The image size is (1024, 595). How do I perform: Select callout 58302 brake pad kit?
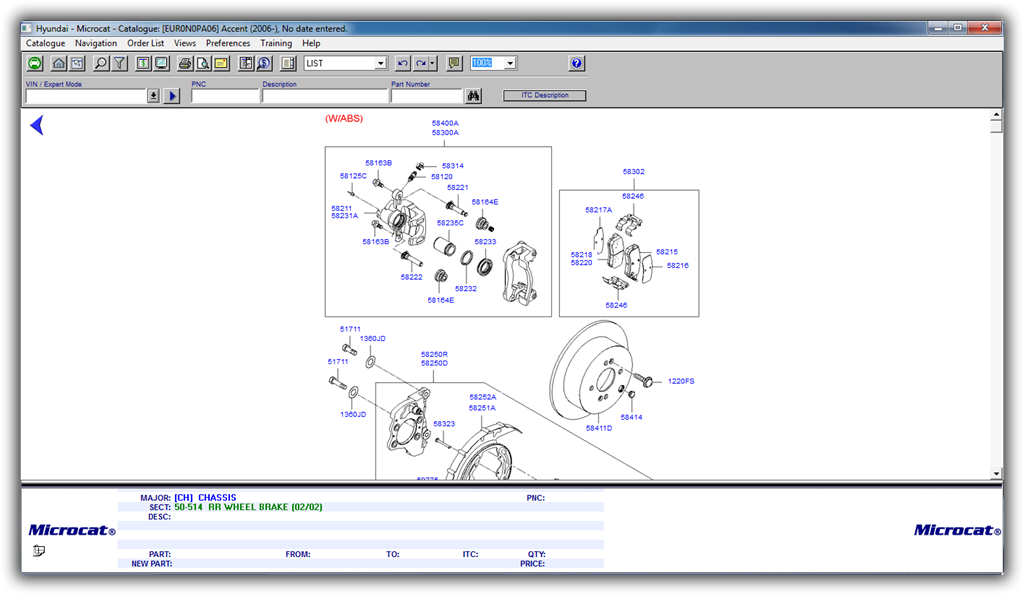[x=633, y=172]
